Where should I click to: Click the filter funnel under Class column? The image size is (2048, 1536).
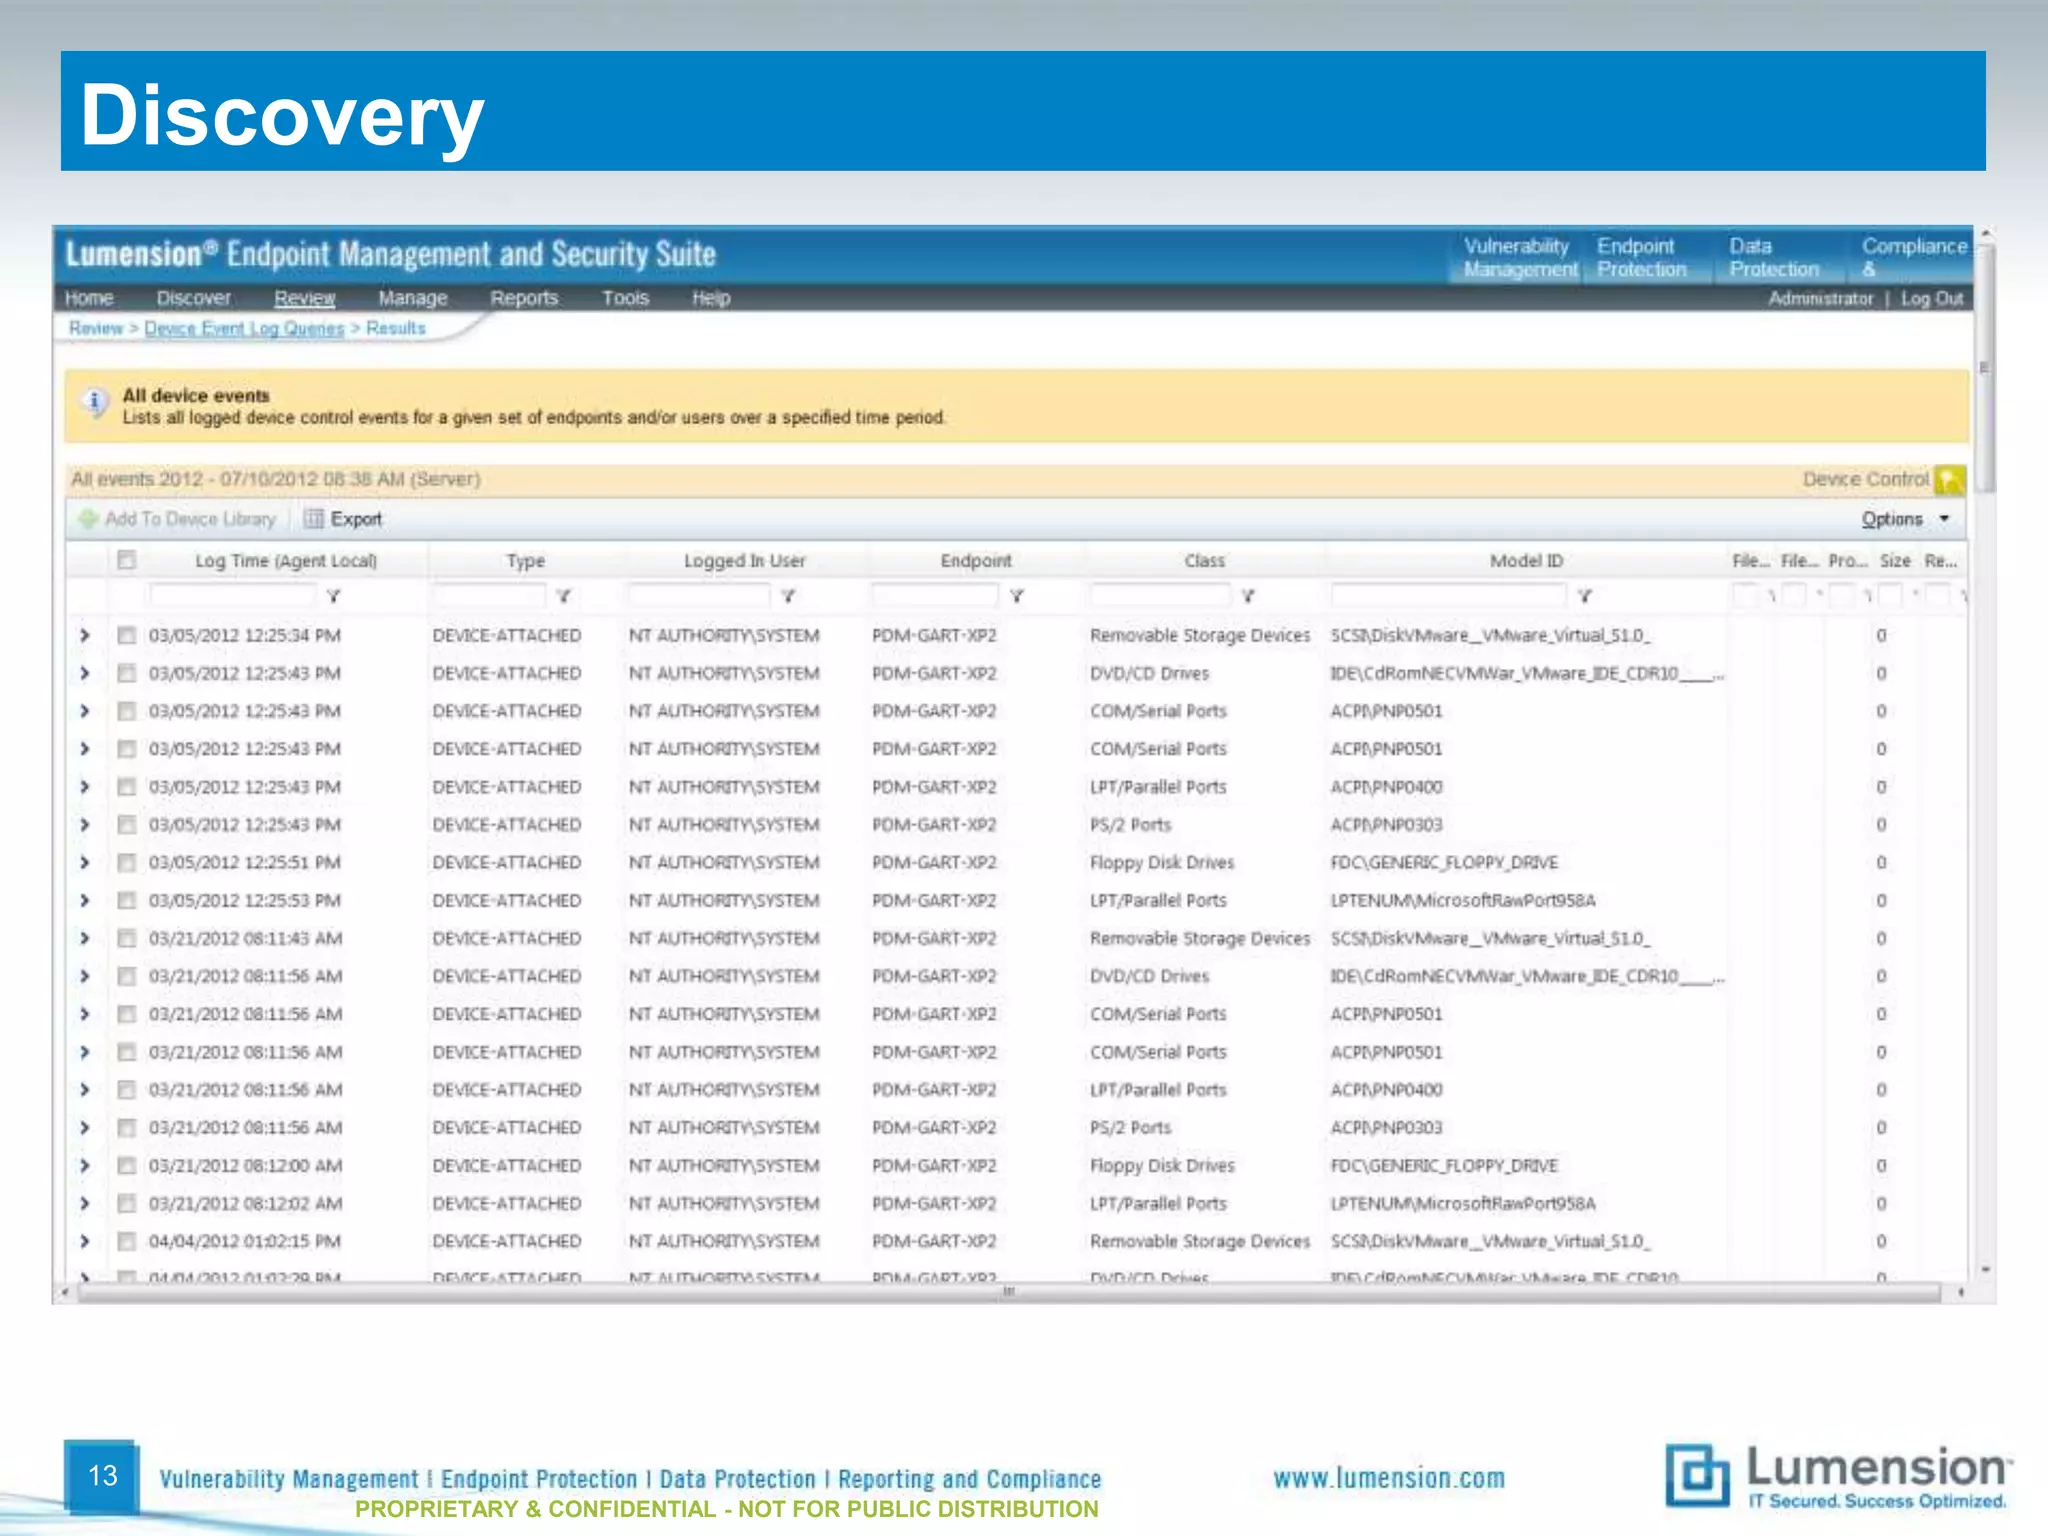[1248, 596]
